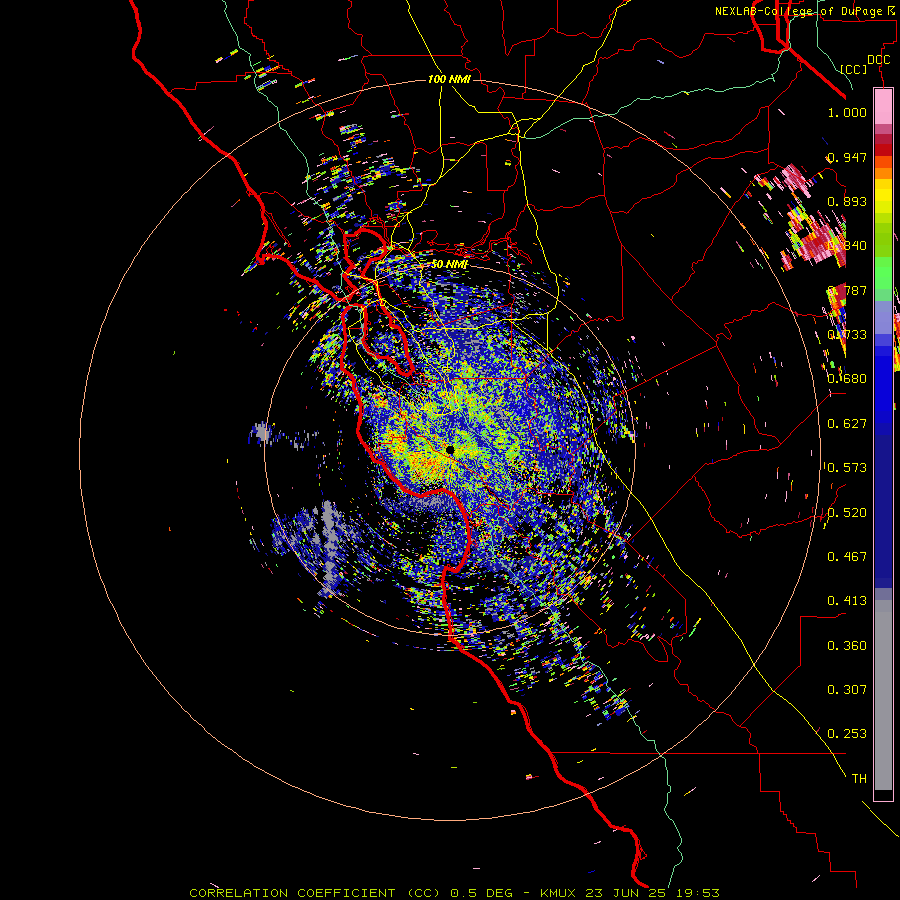Click the 0.573 scale value

[847, 467]
